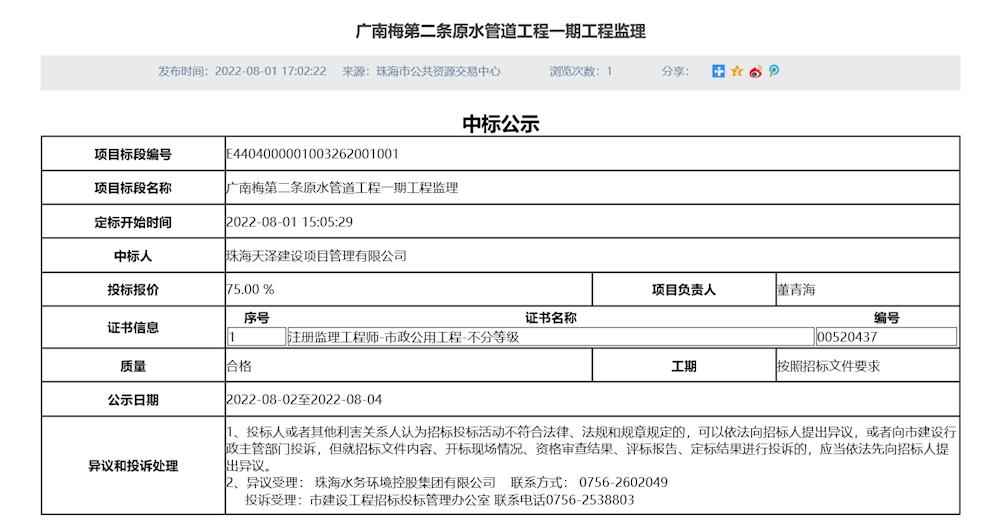
Task: Share to Sina Weibo icon
Action: coord(755,72)
